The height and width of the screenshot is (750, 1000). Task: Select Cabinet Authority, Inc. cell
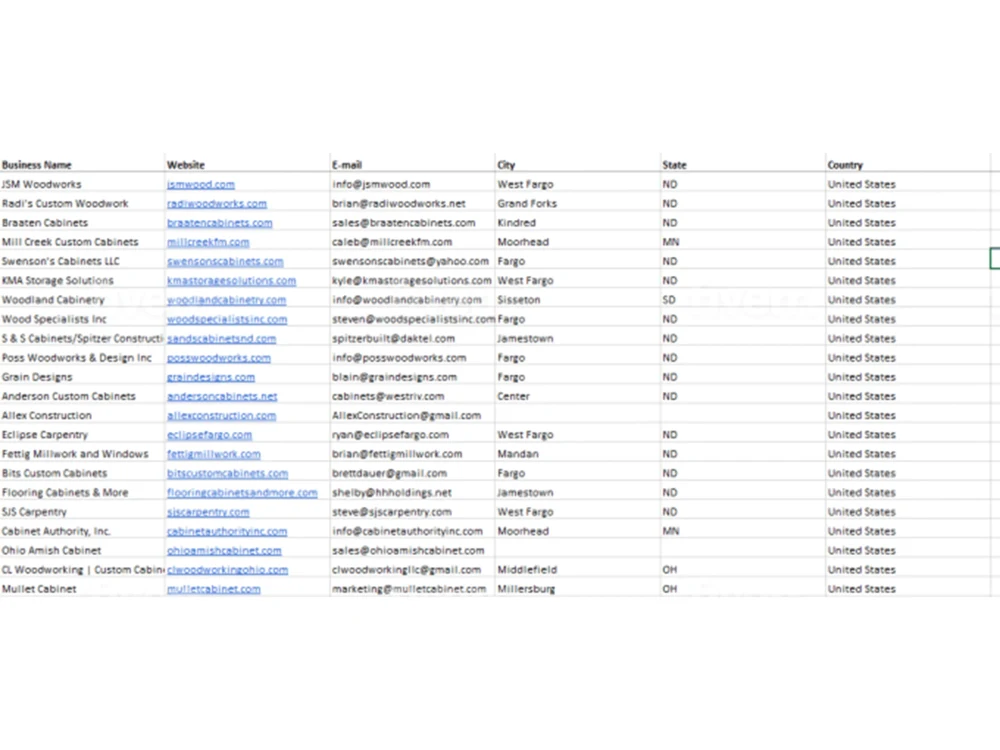[82, 531]
